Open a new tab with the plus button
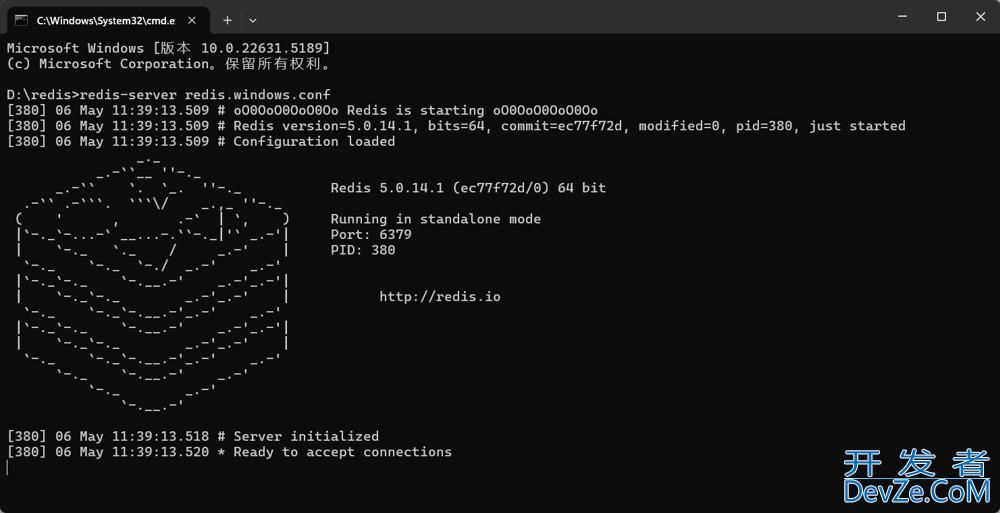This screenshot has width=1000, height=513. (227, 20)
